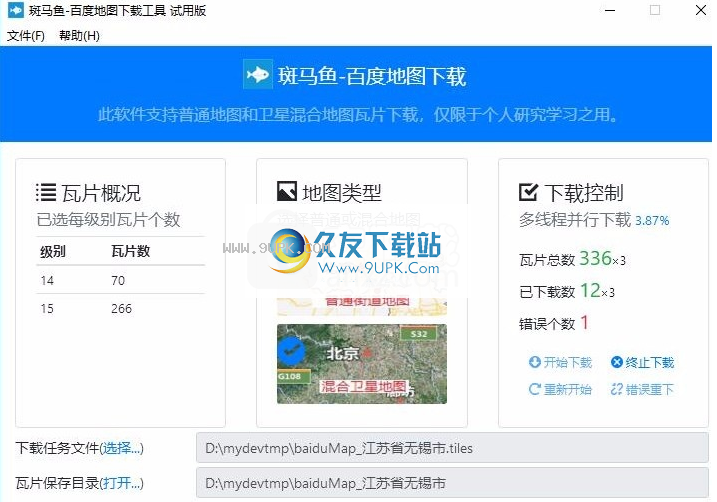Open the 帮助(H) menu
Screen dimensions: 717x502
(79, 36)
